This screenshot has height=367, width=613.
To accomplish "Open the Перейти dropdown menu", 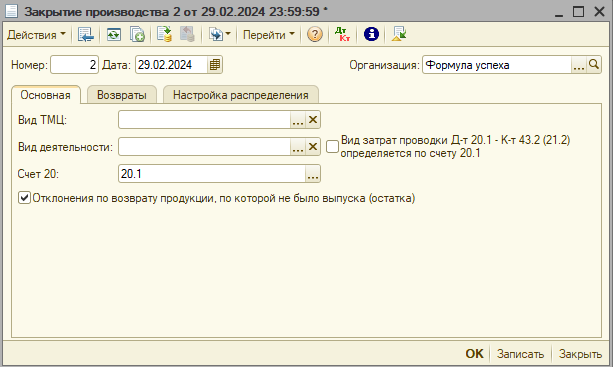I will [x=269, y=35].
